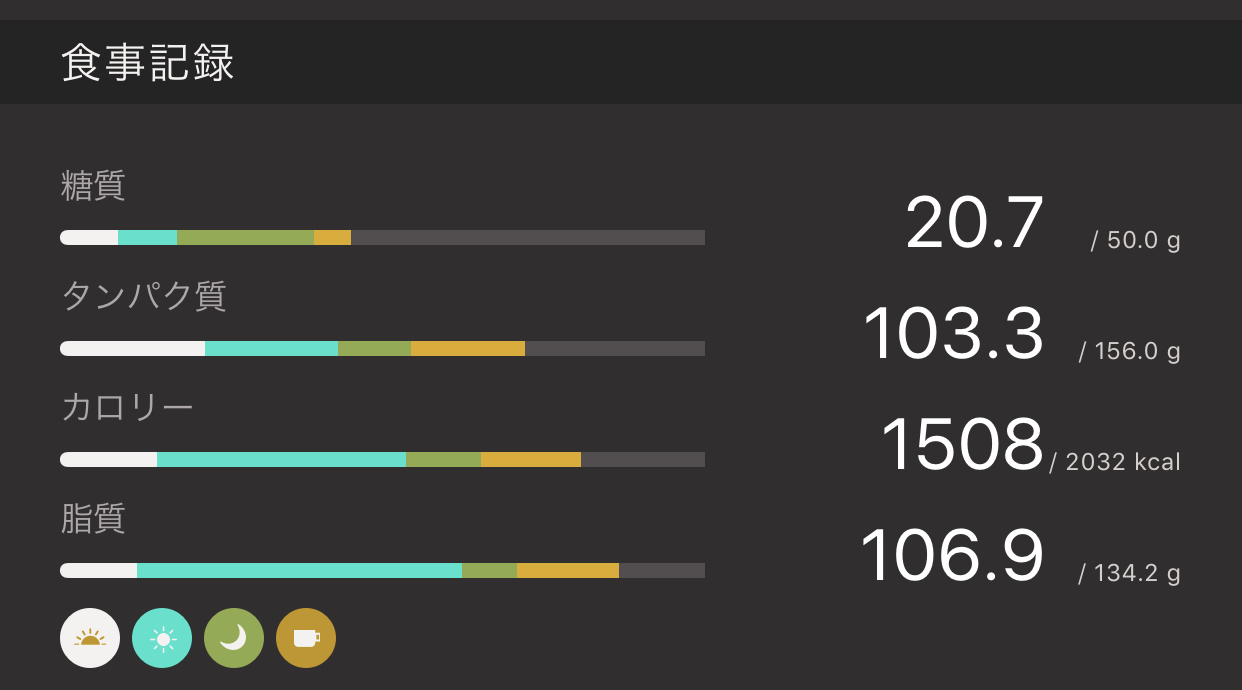Click the タンパク質 nutrient label
The image size is (1242, 690).
(144, 296)
